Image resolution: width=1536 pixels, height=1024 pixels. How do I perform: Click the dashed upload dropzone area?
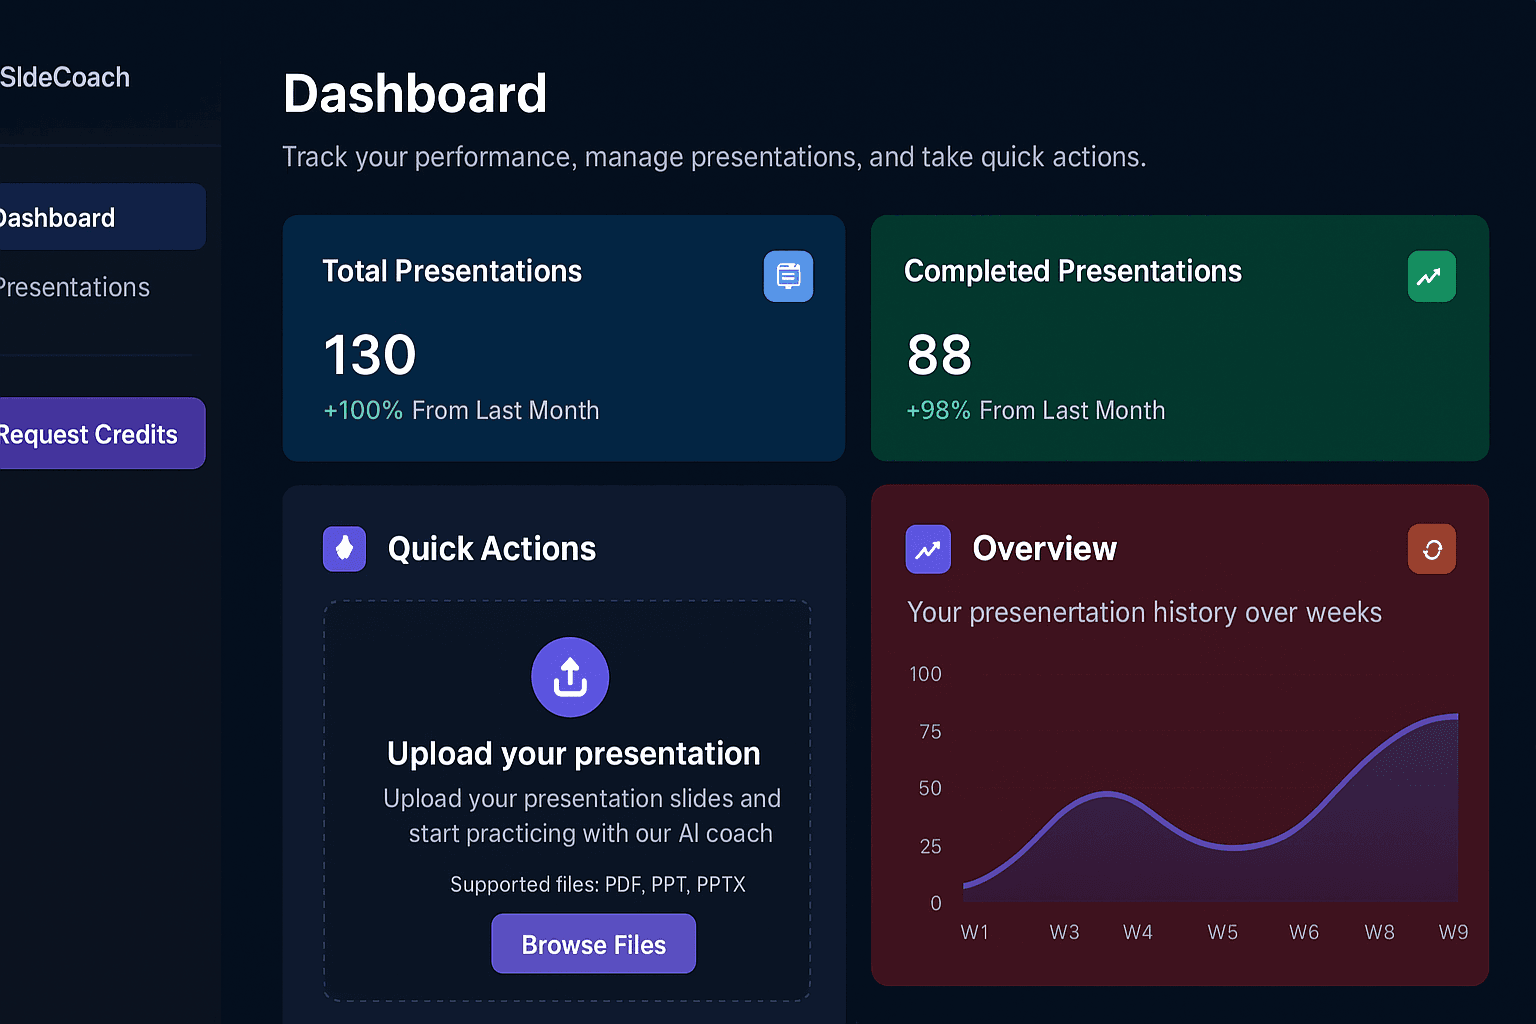coord(566,800)
